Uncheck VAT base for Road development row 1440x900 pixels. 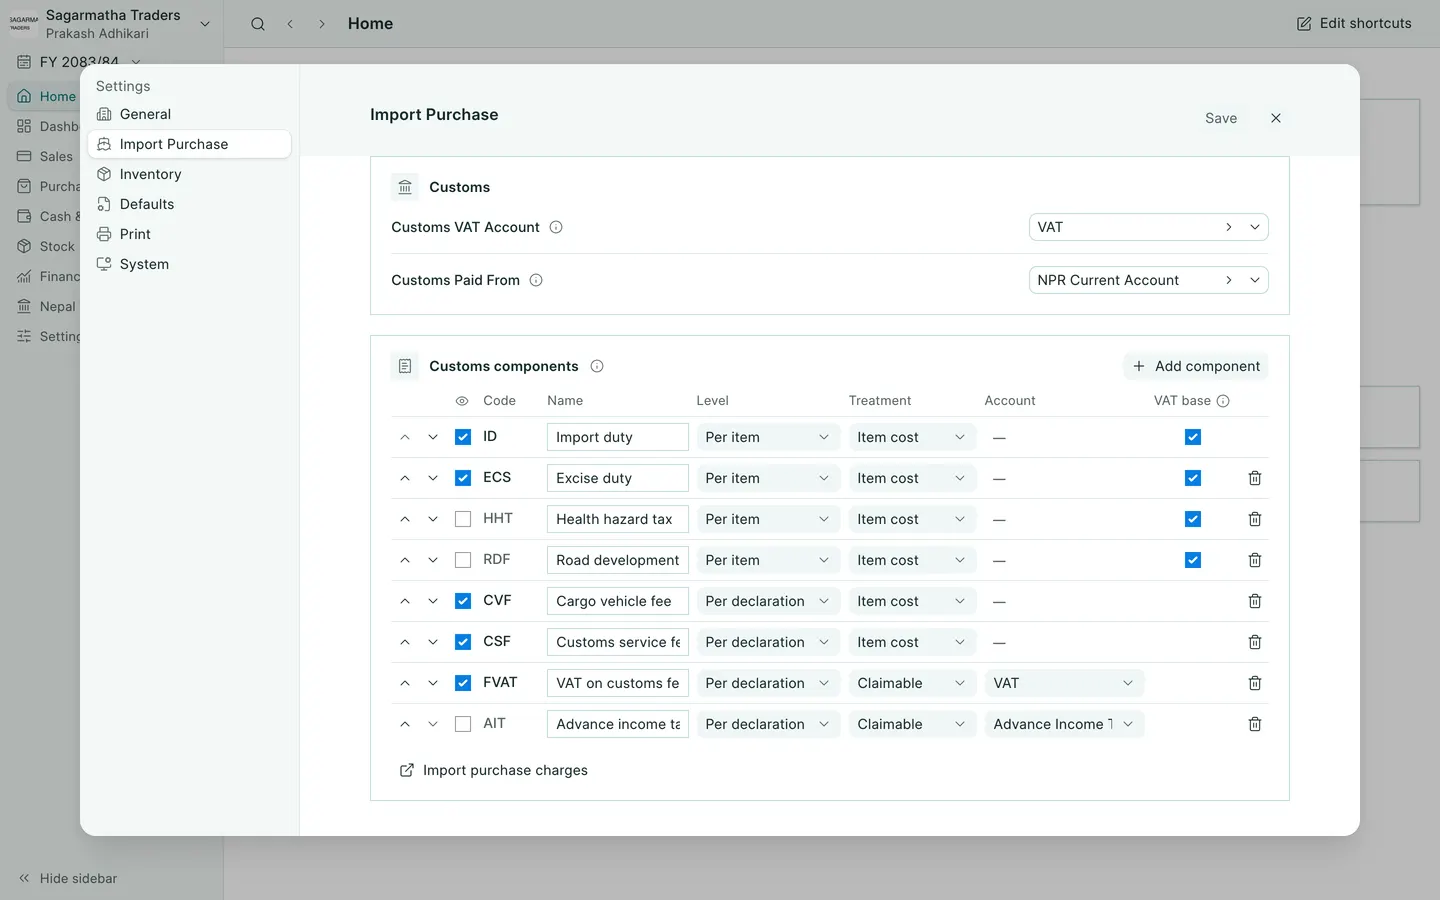(1193, 560)
